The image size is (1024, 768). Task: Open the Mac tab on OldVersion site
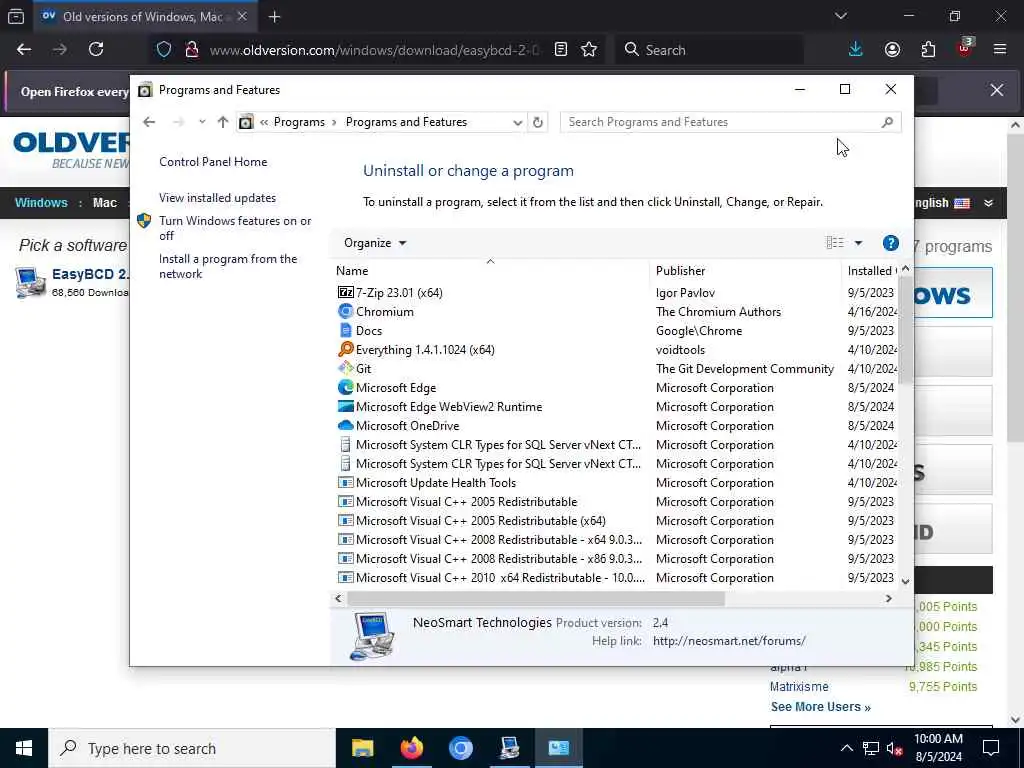[104, 202]
